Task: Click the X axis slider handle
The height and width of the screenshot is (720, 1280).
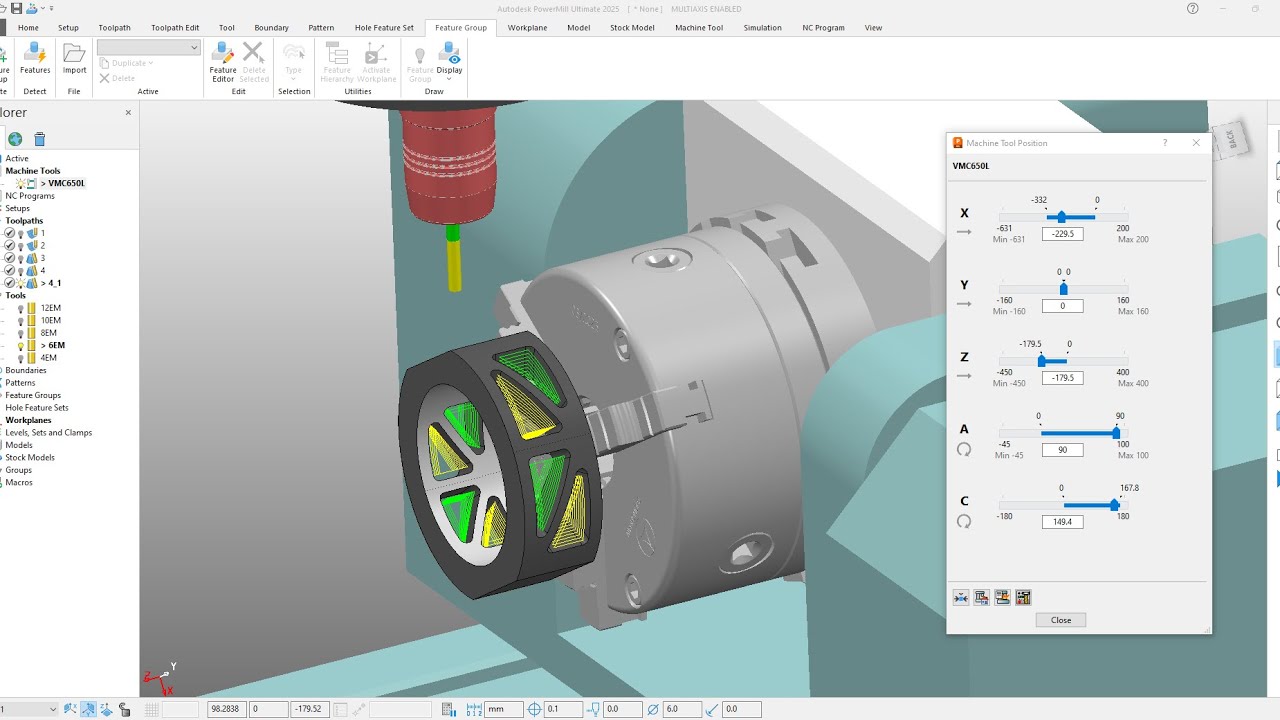Action: pyautogui.click(x=1061, y=217)
